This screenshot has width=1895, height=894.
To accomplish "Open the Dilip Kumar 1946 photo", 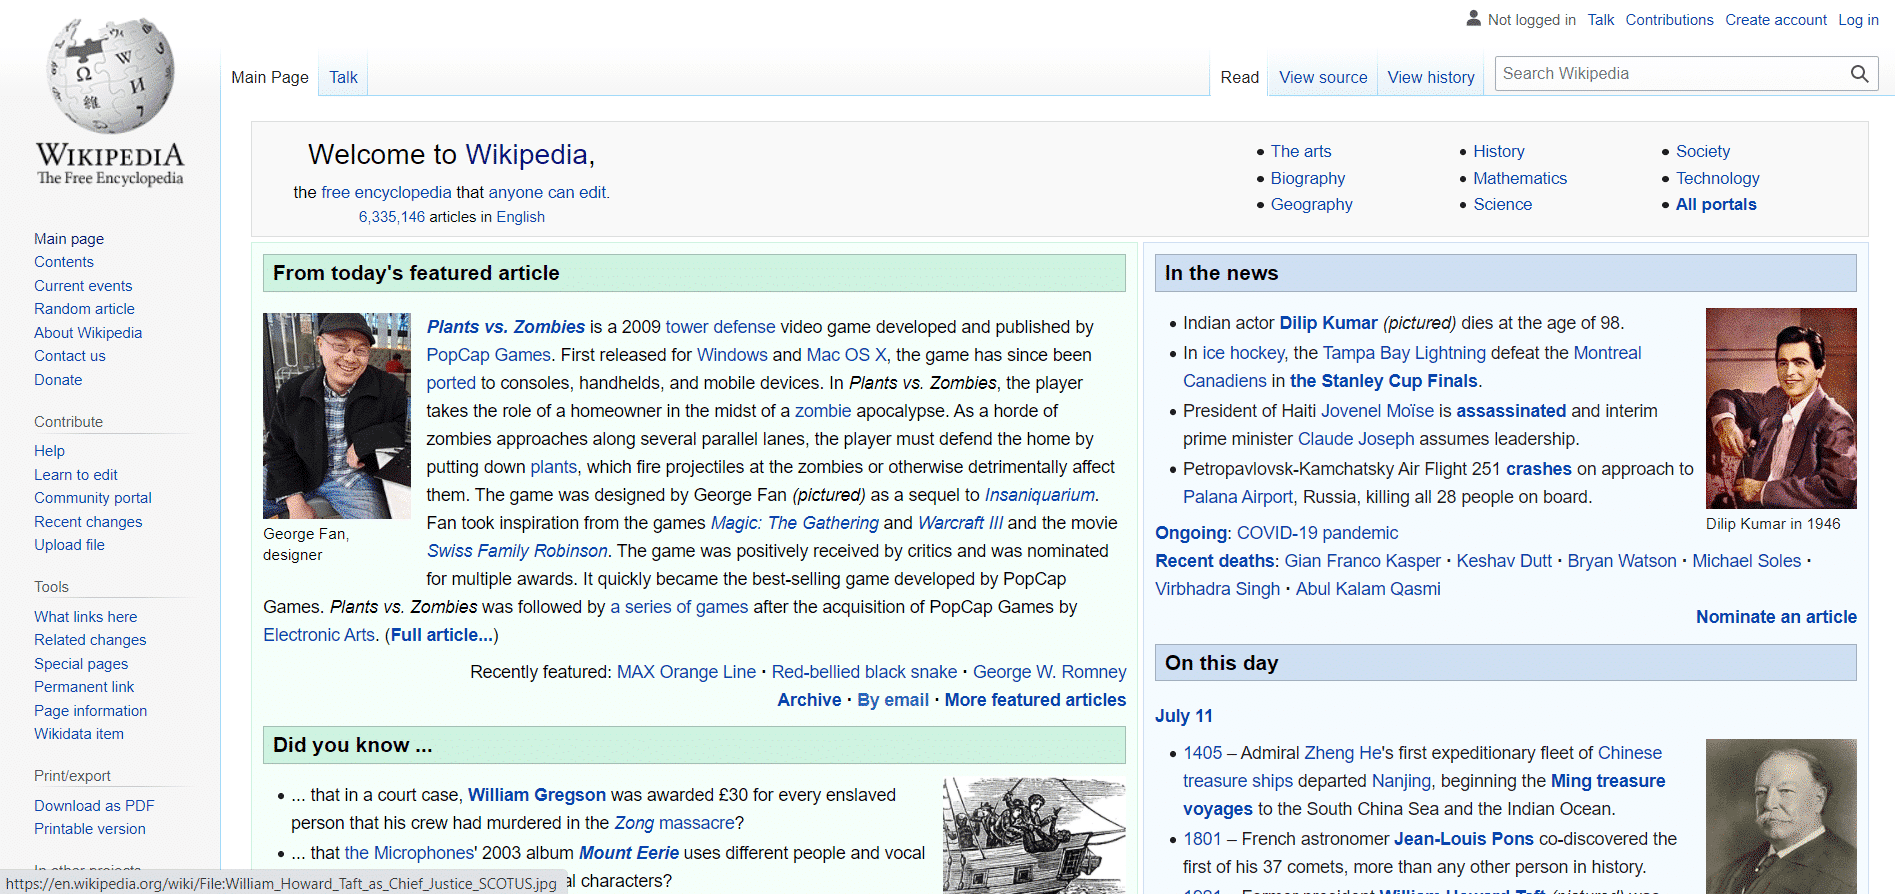I will click(x=1781, y=408).
